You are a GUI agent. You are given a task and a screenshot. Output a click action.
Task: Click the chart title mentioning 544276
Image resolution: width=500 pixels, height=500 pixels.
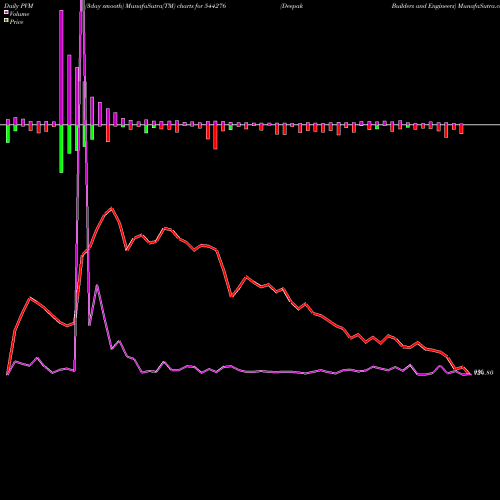(x=156, y=6)
